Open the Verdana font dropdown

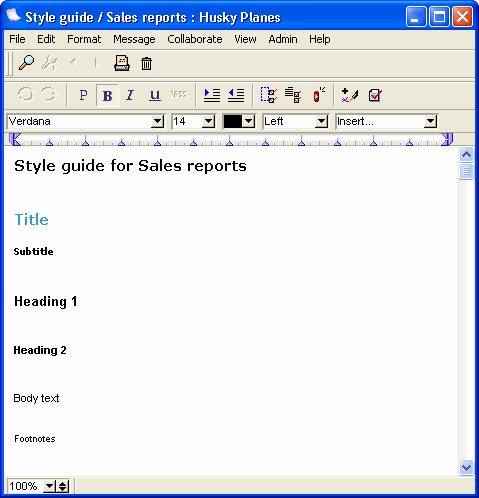[x=157, y=121]
